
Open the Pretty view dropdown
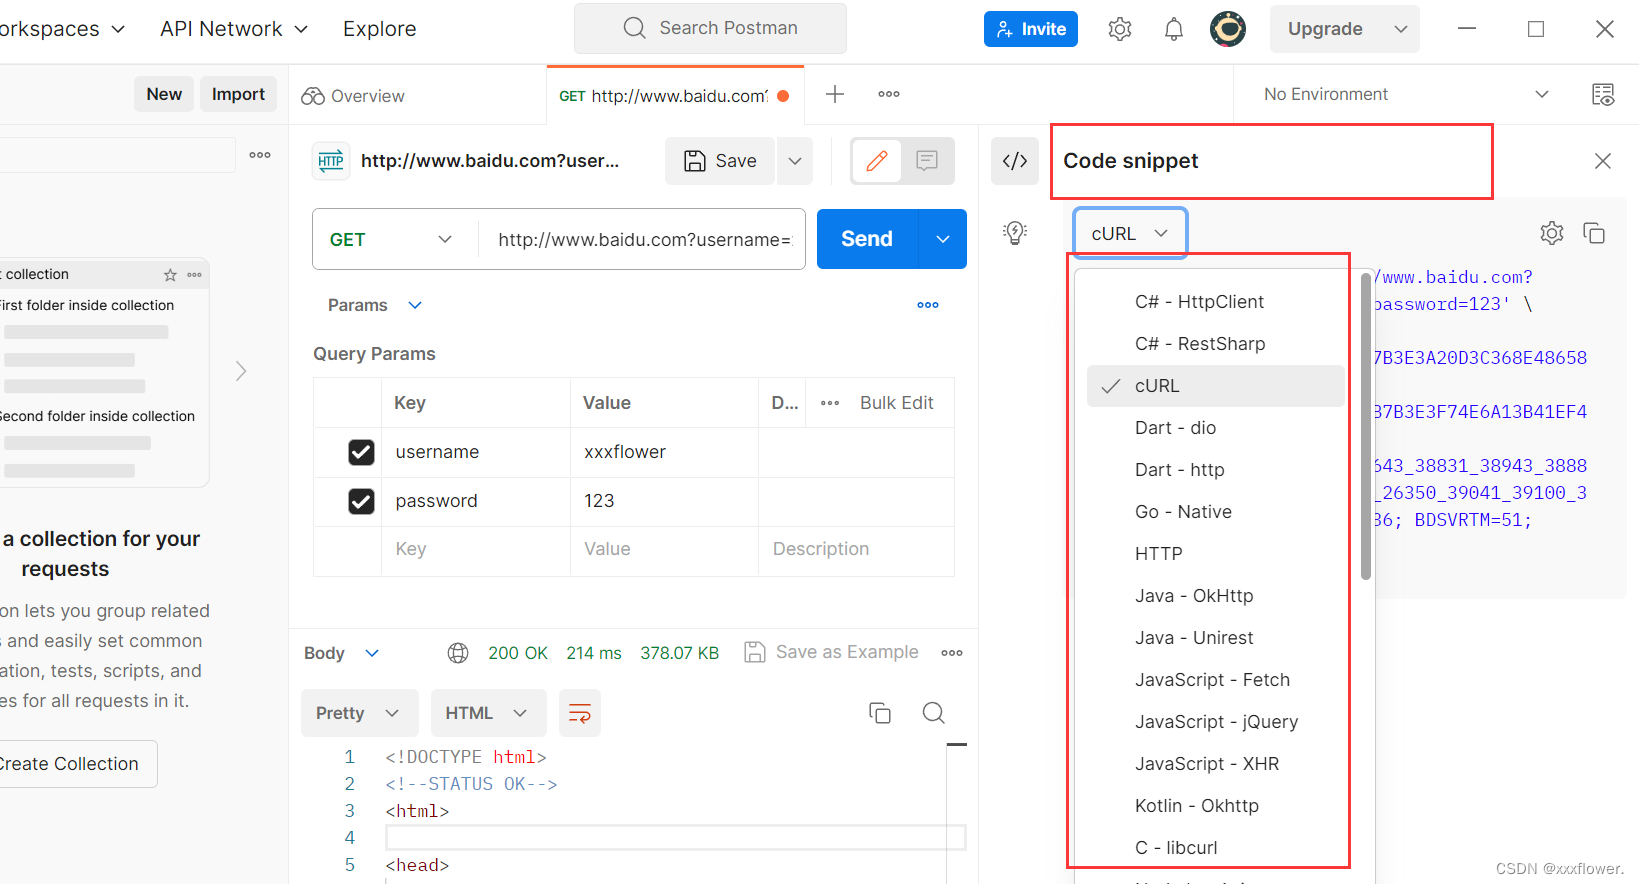360,713
